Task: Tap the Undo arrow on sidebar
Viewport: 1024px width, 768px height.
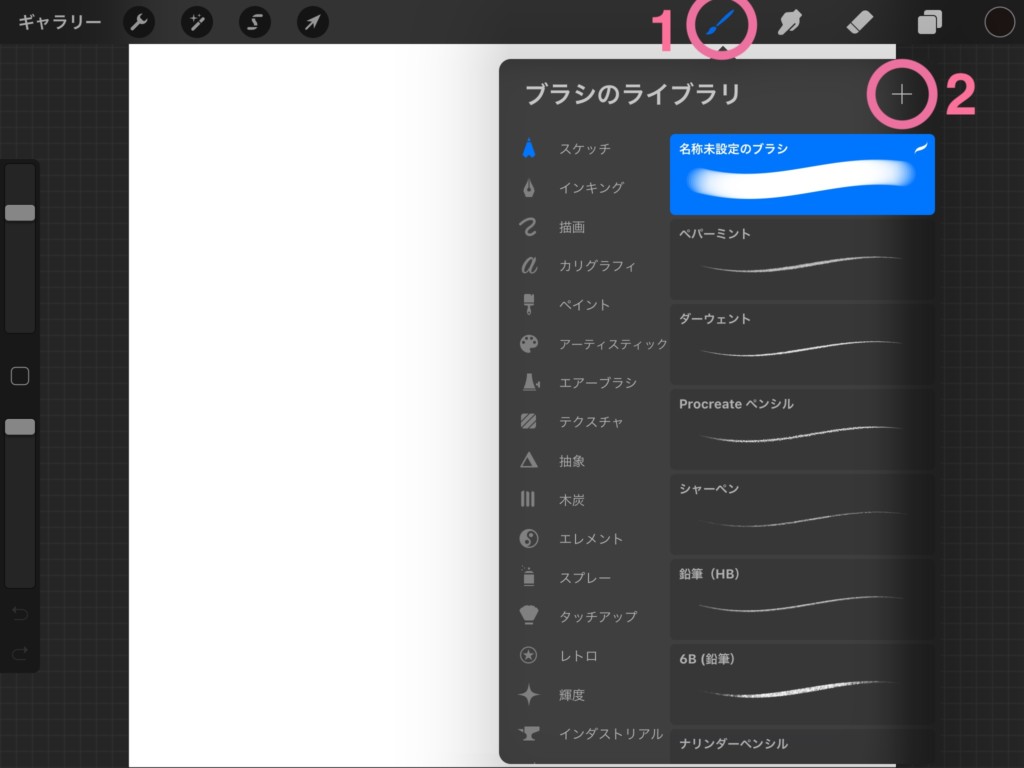Action: coord(20,613)
